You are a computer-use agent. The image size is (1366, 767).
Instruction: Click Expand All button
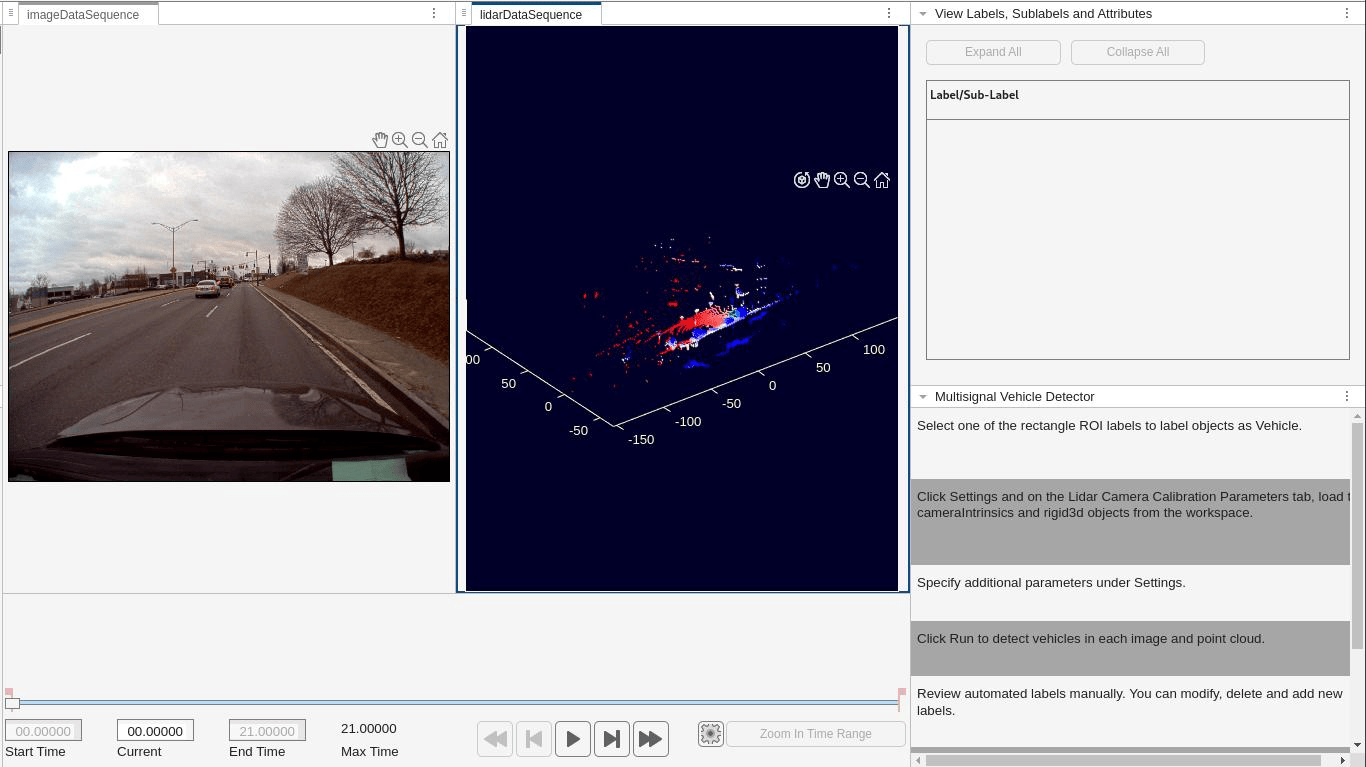[x=993, y=52]
